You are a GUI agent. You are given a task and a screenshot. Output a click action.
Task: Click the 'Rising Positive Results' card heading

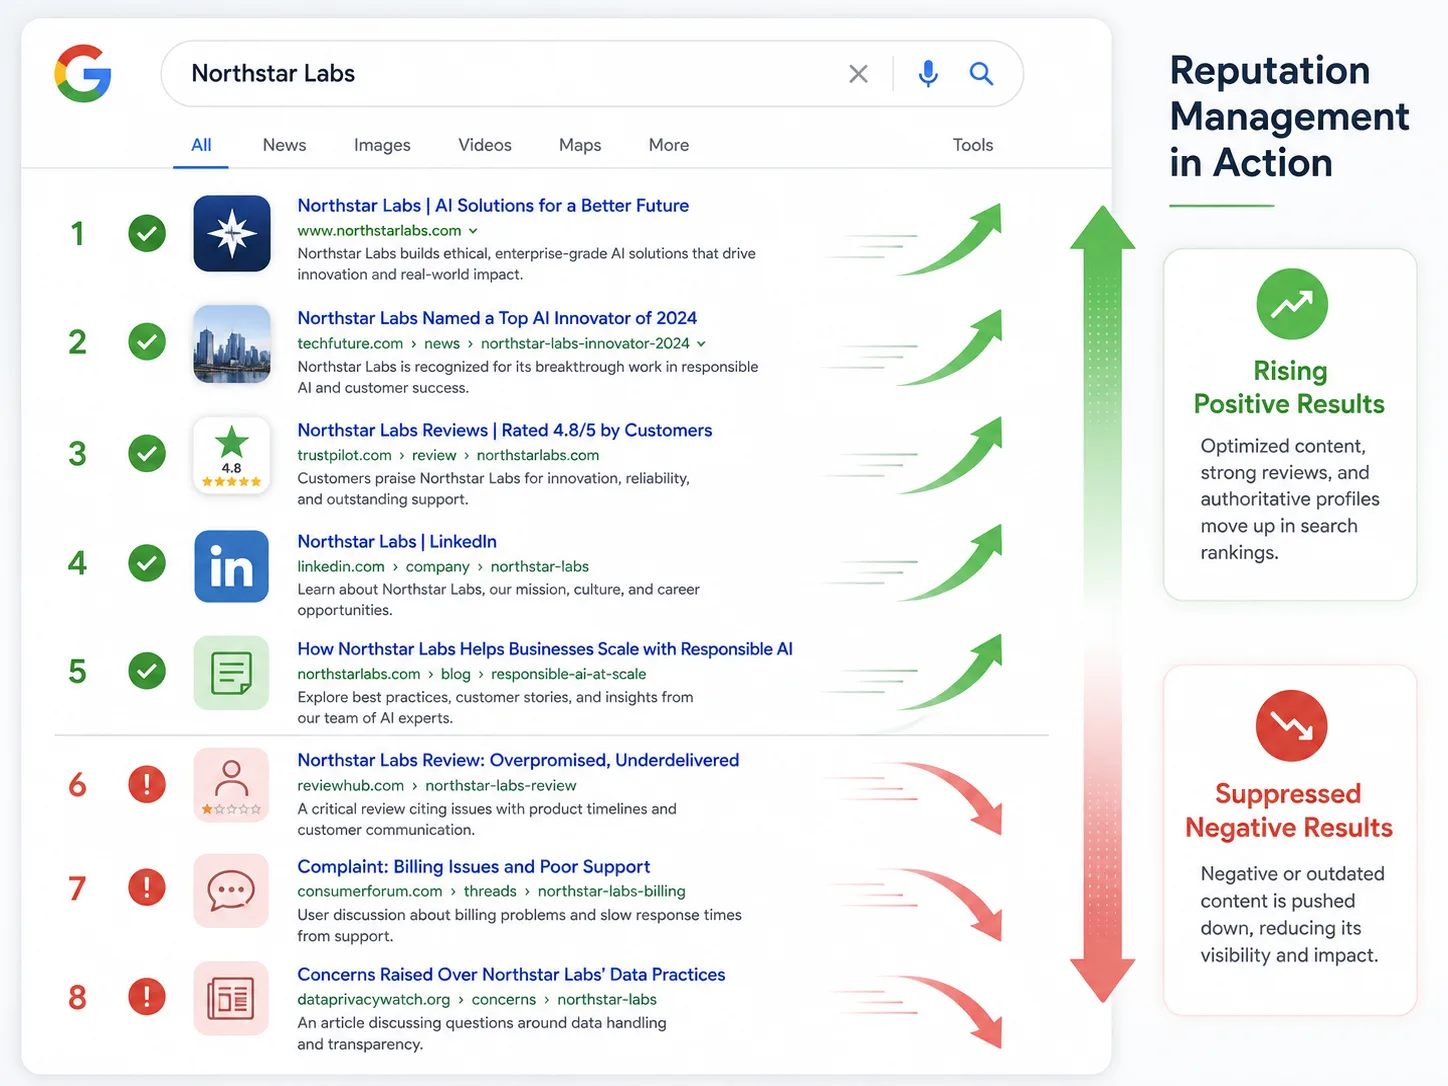pos(1290,388)
